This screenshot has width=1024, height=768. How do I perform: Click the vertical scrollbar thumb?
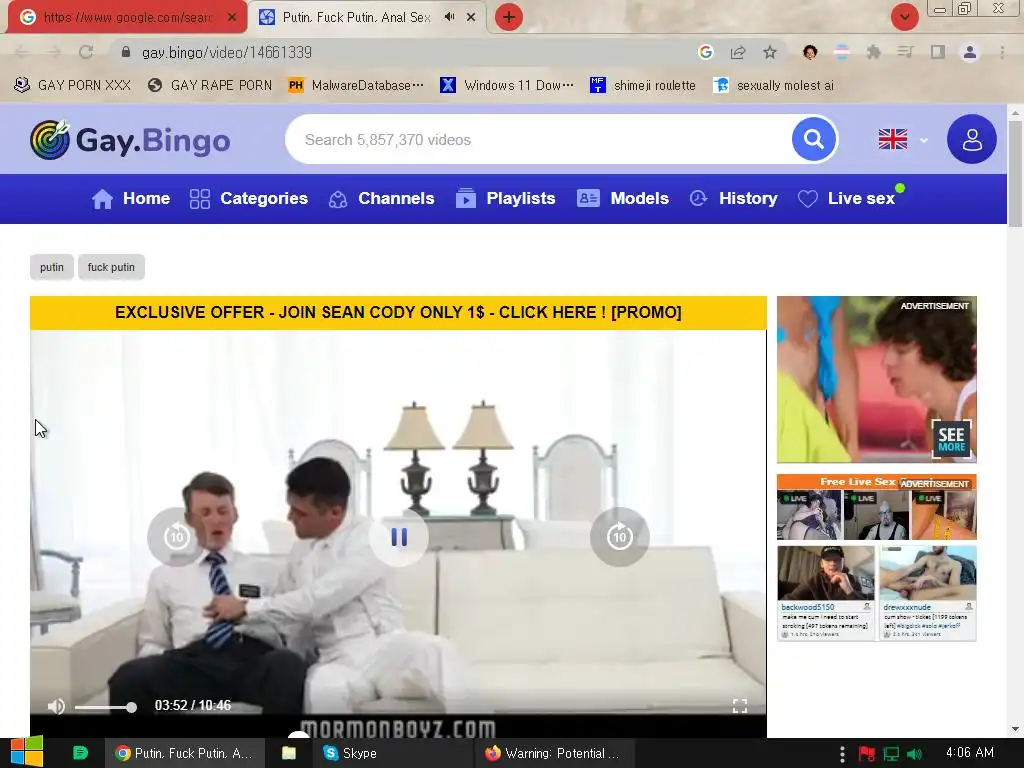click(x=1016, y=174)
